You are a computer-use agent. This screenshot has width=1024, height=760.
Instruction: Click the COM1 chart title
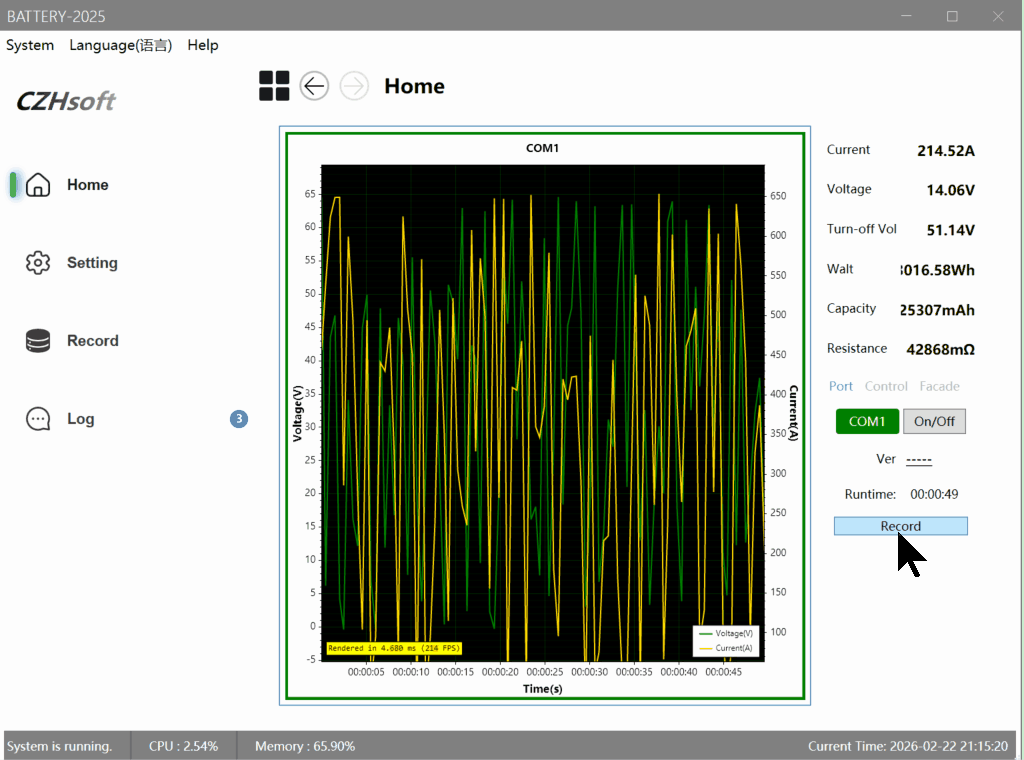pyautogui.click(x=542, y=148)
